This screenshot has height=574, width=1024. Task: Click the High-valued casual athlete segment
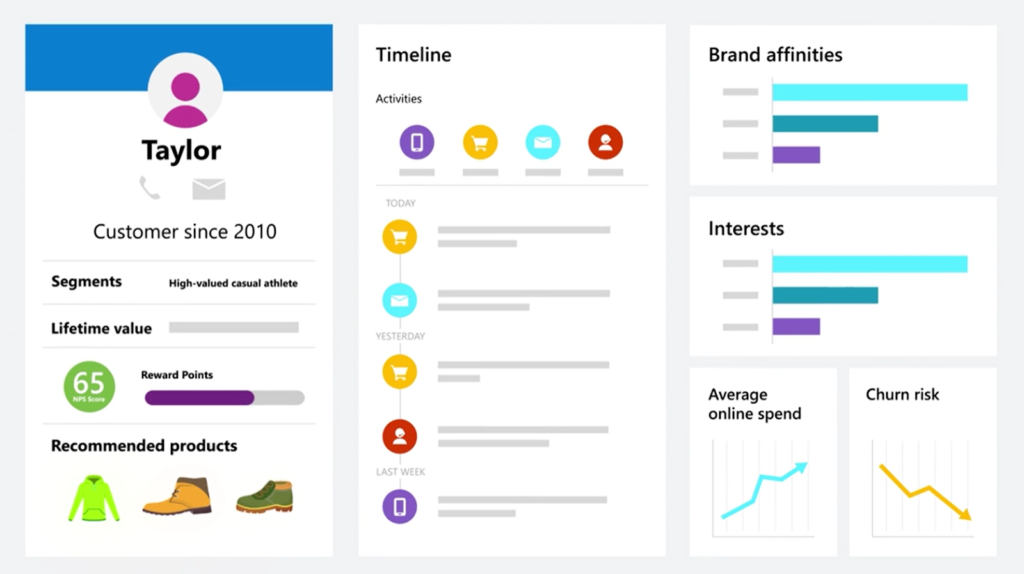pyautogui.click(x=233, y=283)
